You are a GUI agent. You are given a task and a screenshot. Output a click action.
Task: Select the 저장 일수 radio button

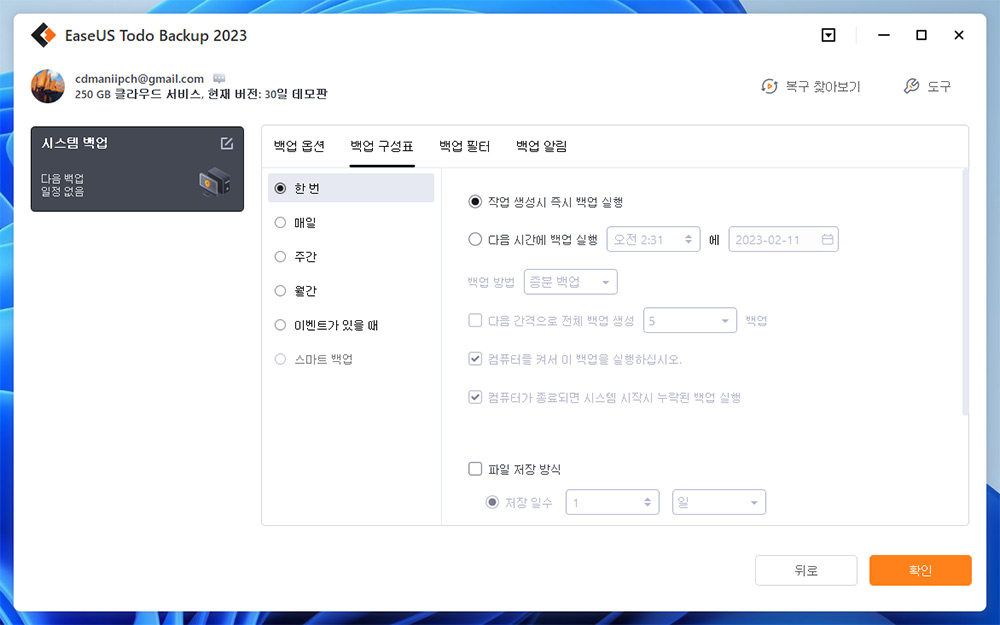click(x=492, y=503)
